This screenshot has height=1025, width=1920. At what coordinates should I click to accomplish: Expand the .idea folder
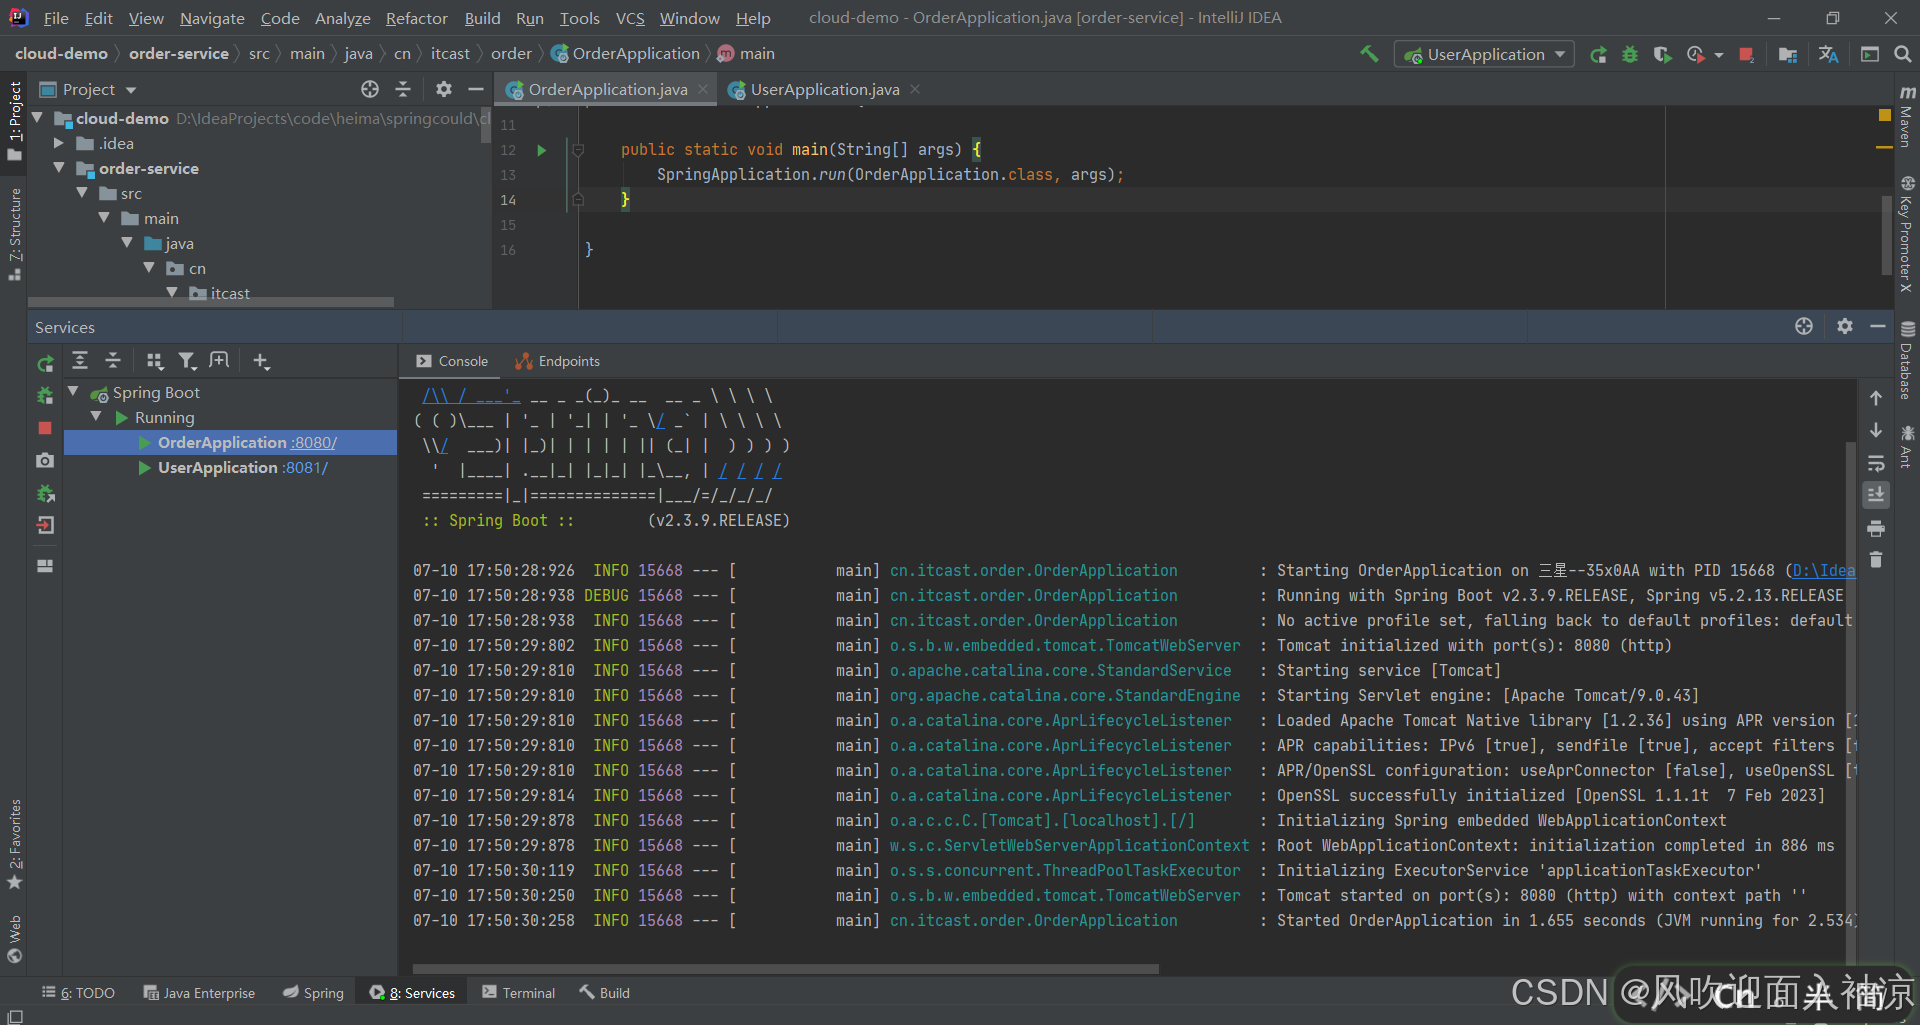point(59,143)
